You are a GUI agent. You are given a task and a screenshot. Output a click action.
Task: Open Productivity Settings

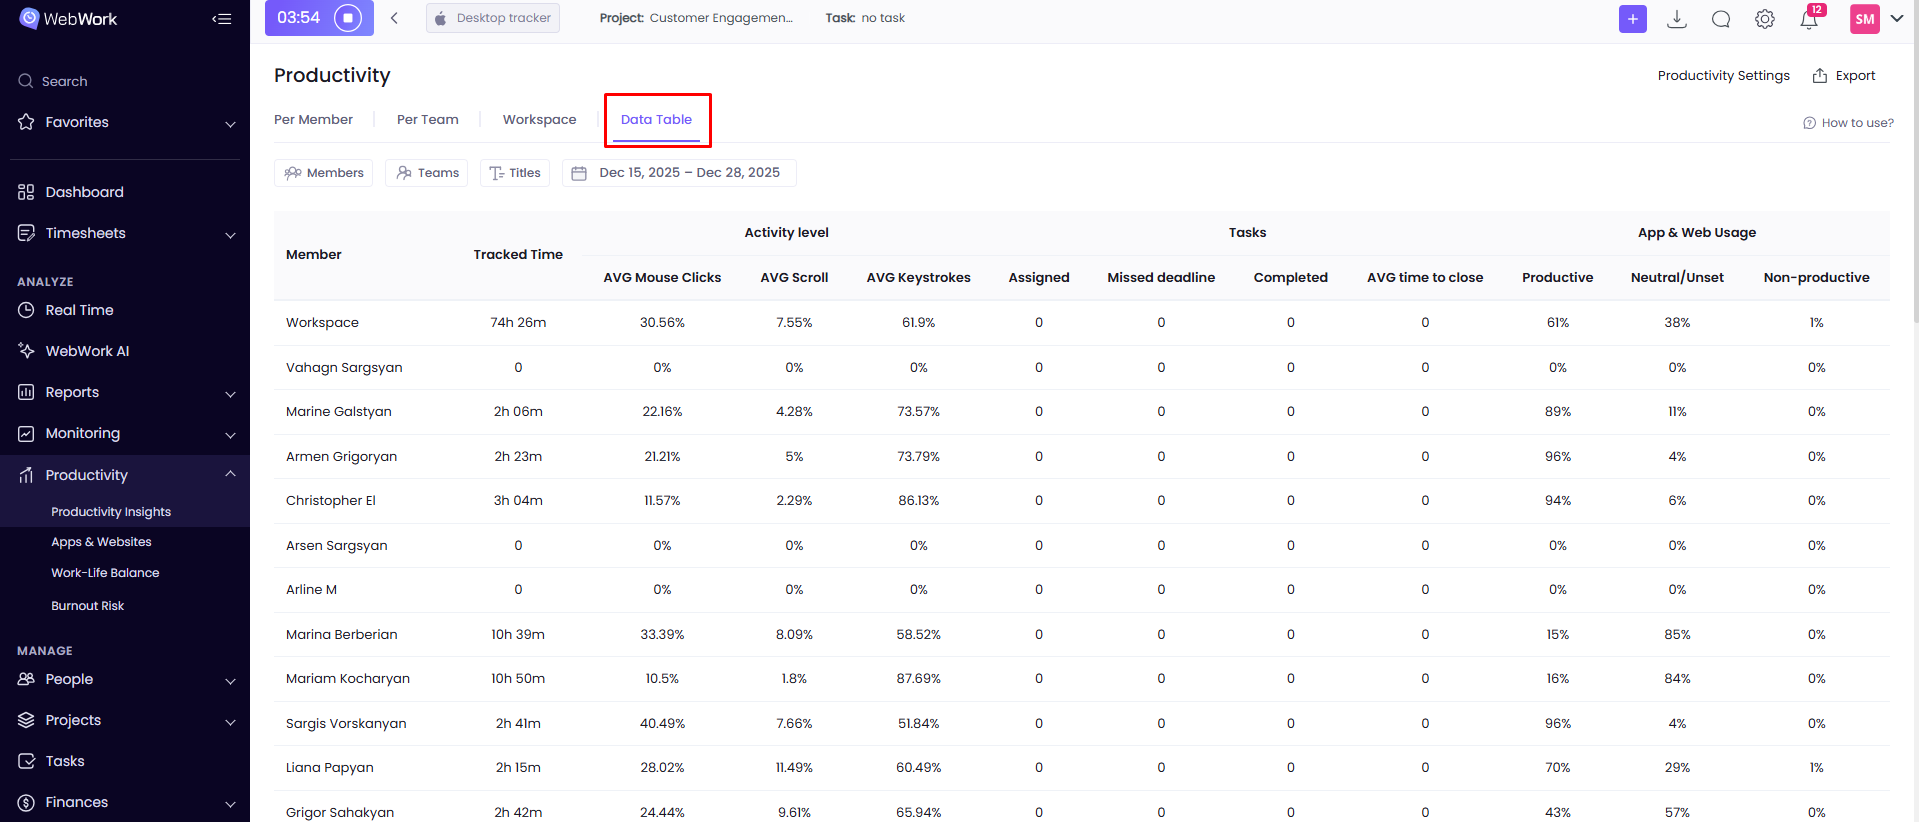[x=1723, y=76]
